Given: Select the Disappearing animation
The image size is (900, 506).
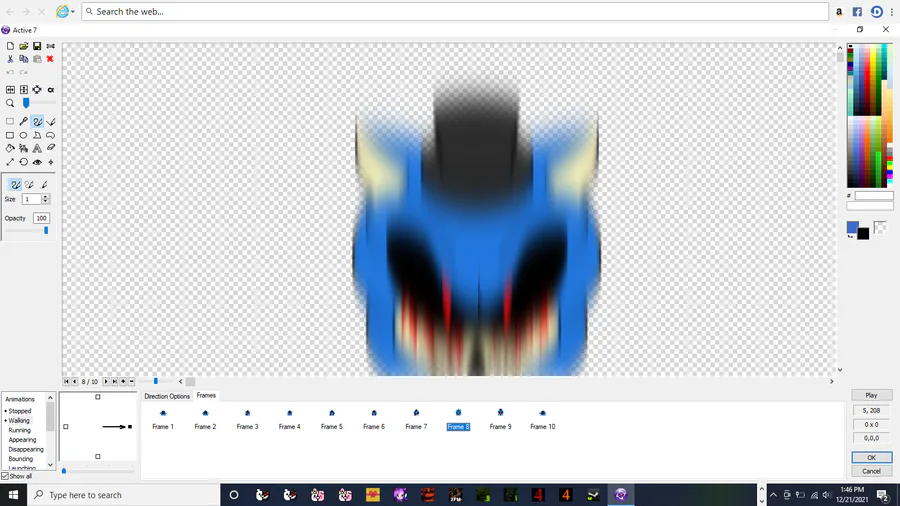Looking at the screenshot, I should pyautogui.click(x=26, y=449).
